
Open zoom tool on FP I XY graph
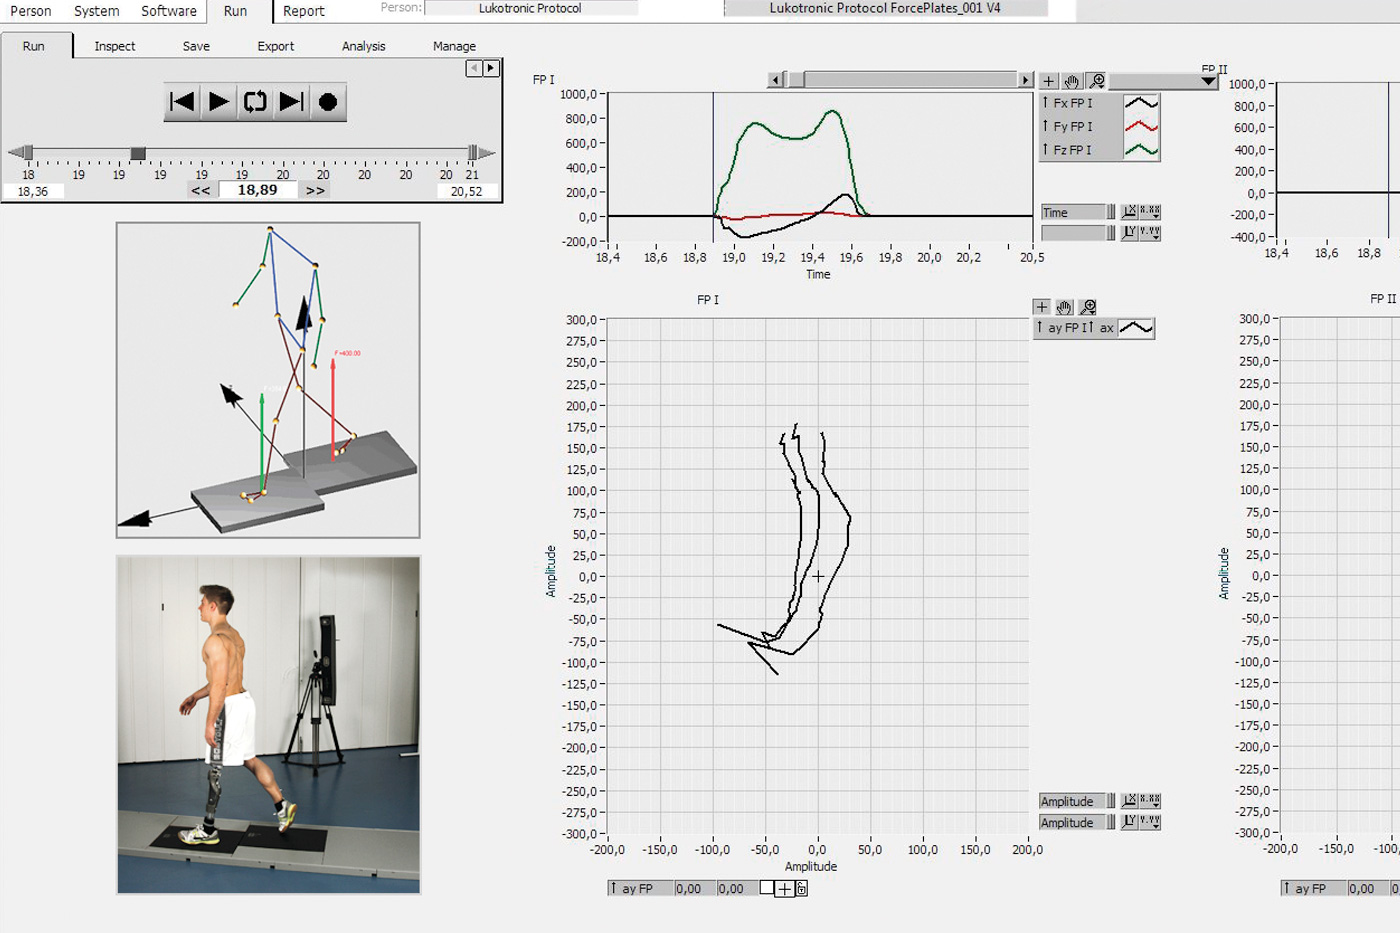coord(1088,307)
